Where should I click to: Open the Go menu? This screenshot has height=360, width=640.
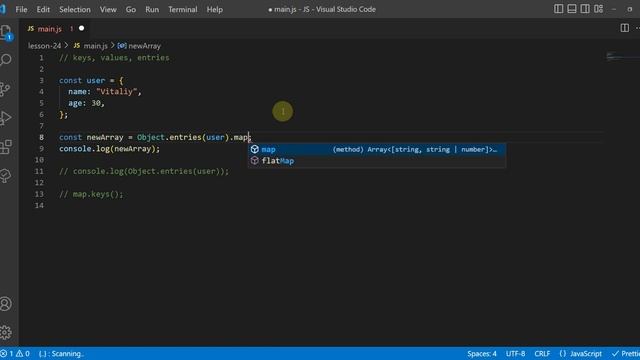tap(131, 9)
